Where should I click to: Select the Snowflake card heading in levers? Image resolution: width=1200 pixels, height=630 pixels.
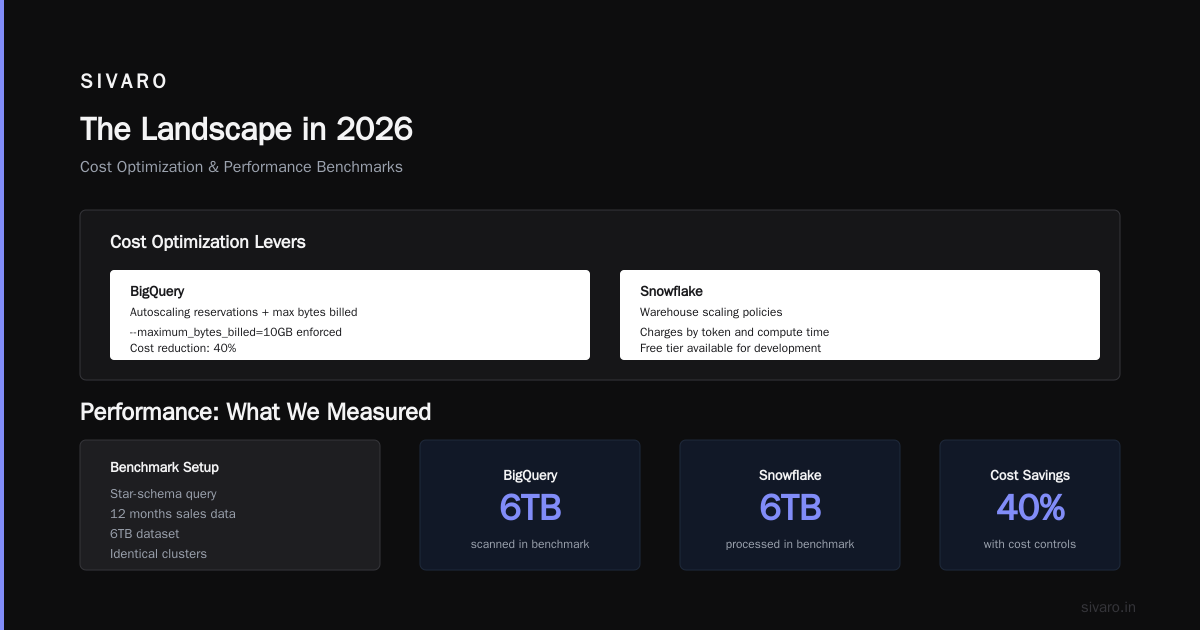(x=671, y=291)
